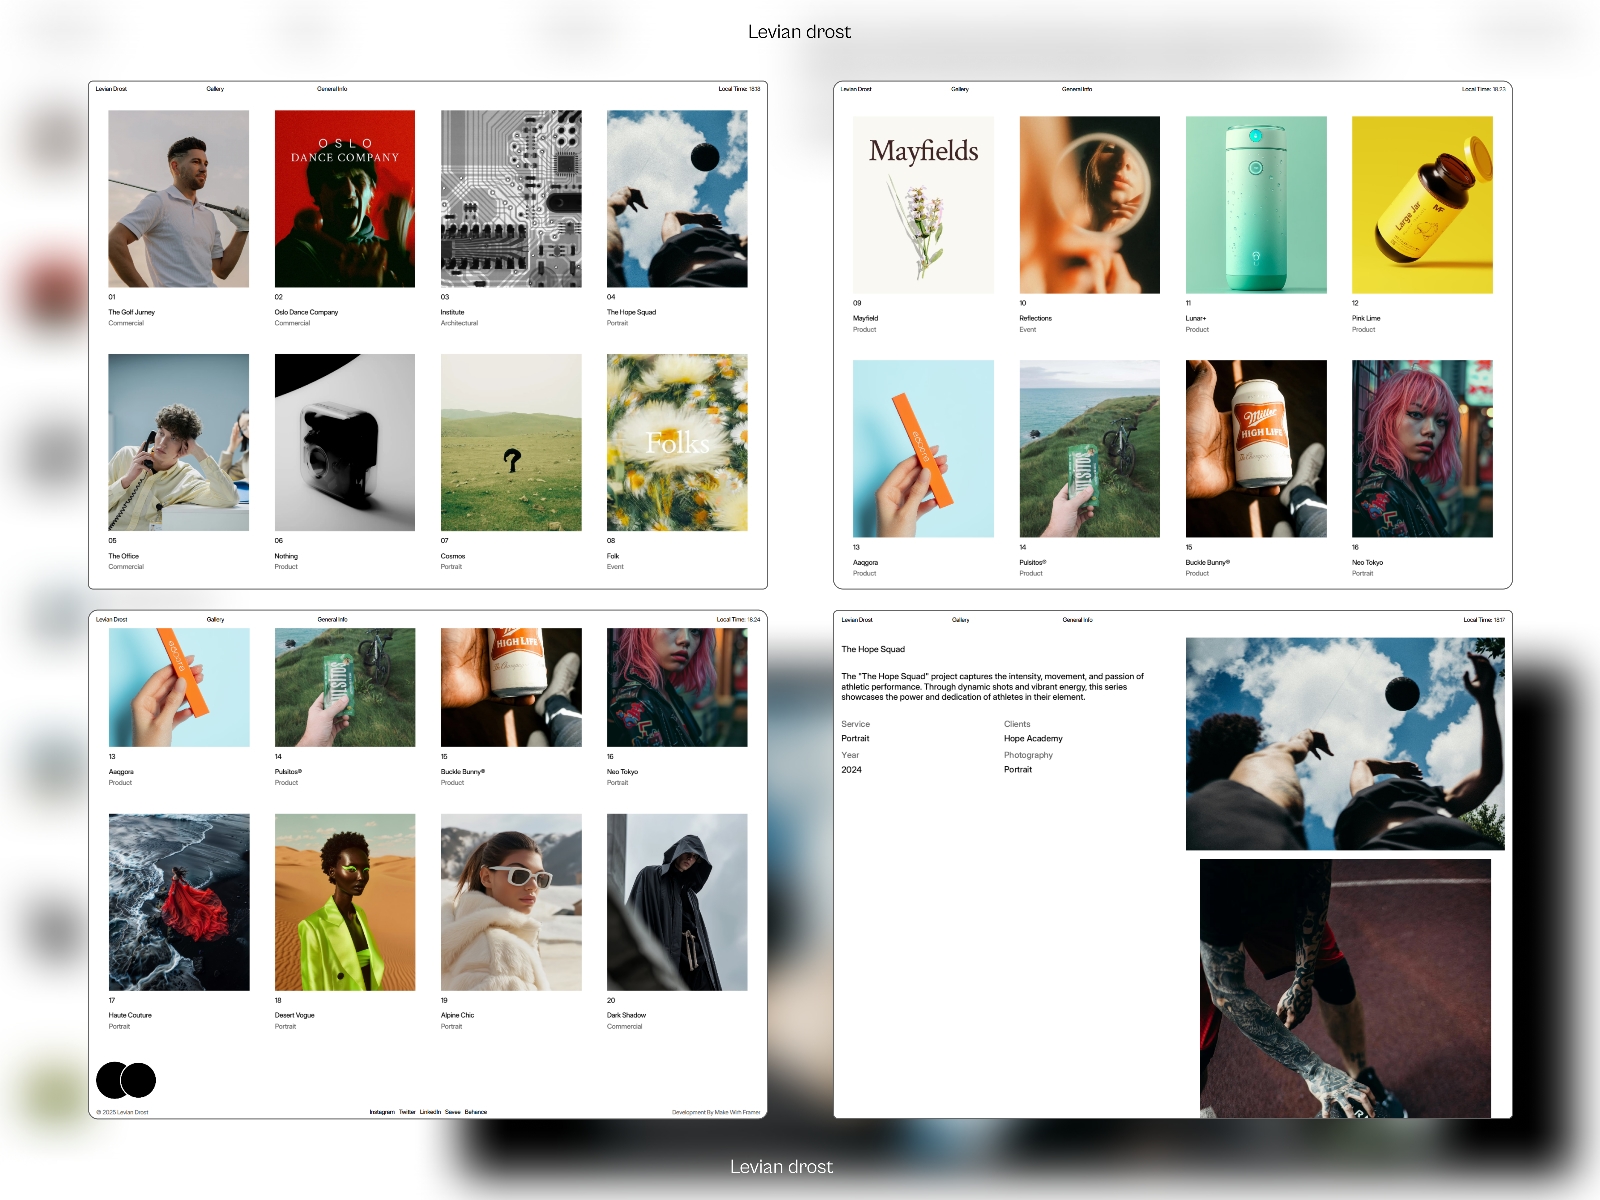Click Local Time in the Hope Squad detail header
Image resolution: width=1600 pixels, height=1200 pixels.
coord(1484,620)
